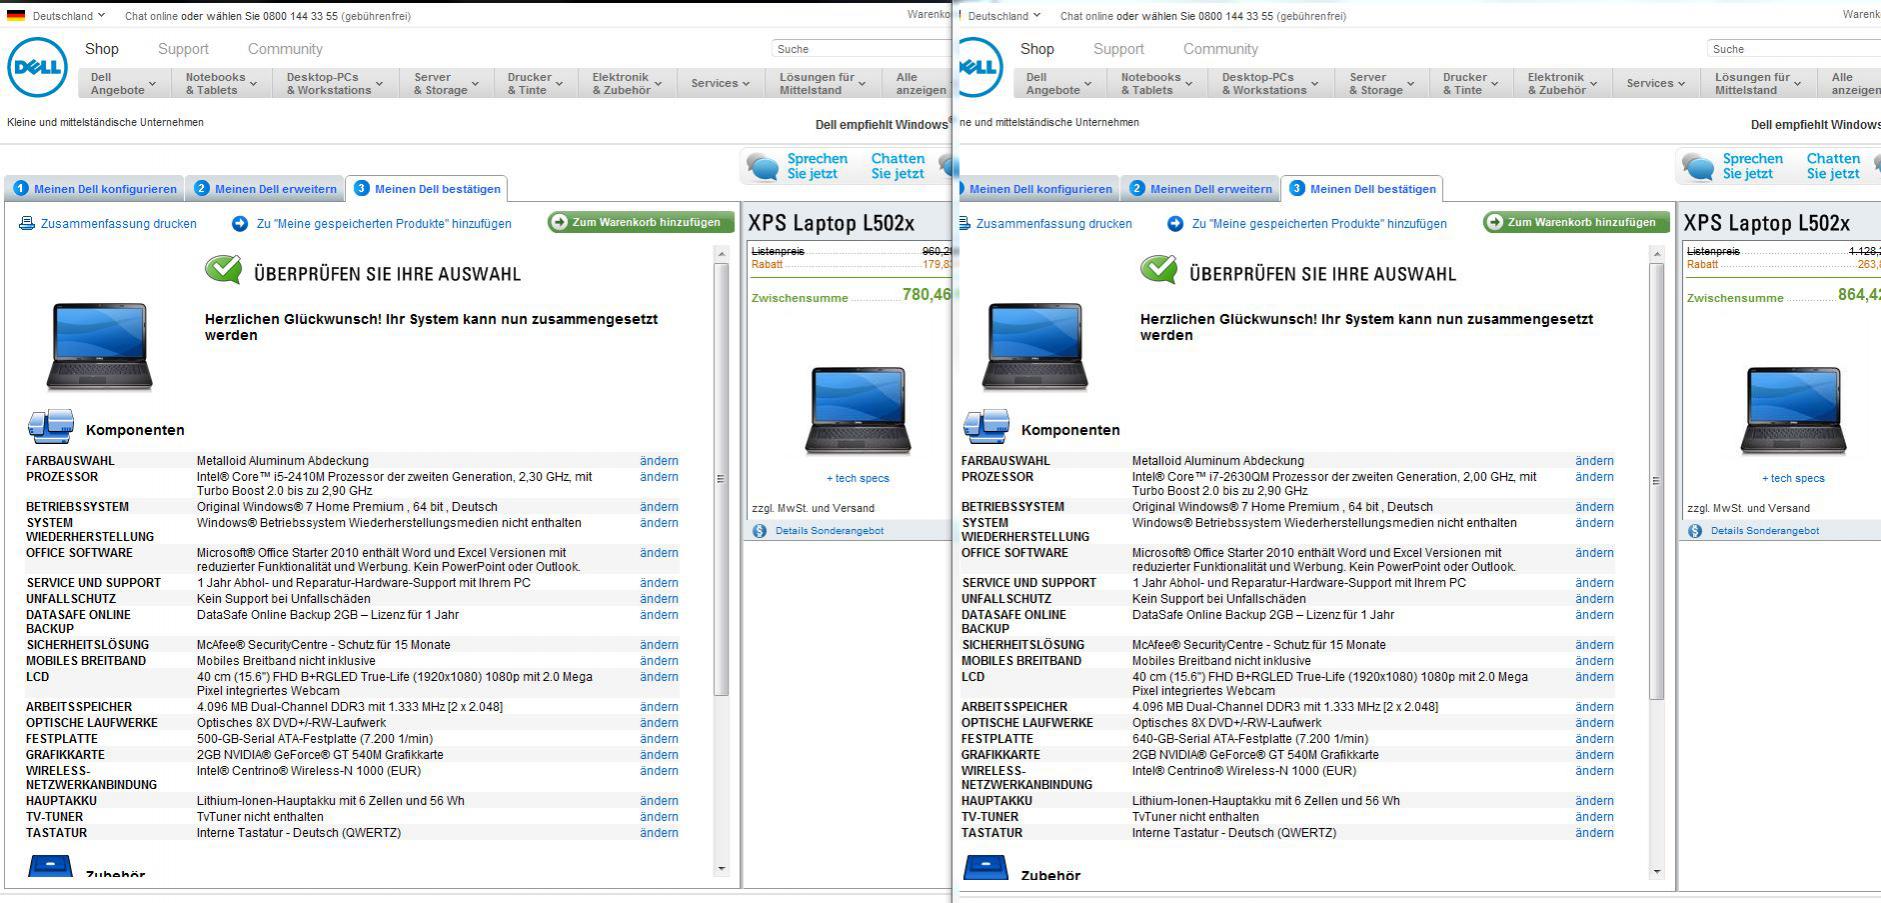Expand the Desktop-PCs & Workstations menu in the left window
Screen dimensions: 1881x903
click(335, 83)
